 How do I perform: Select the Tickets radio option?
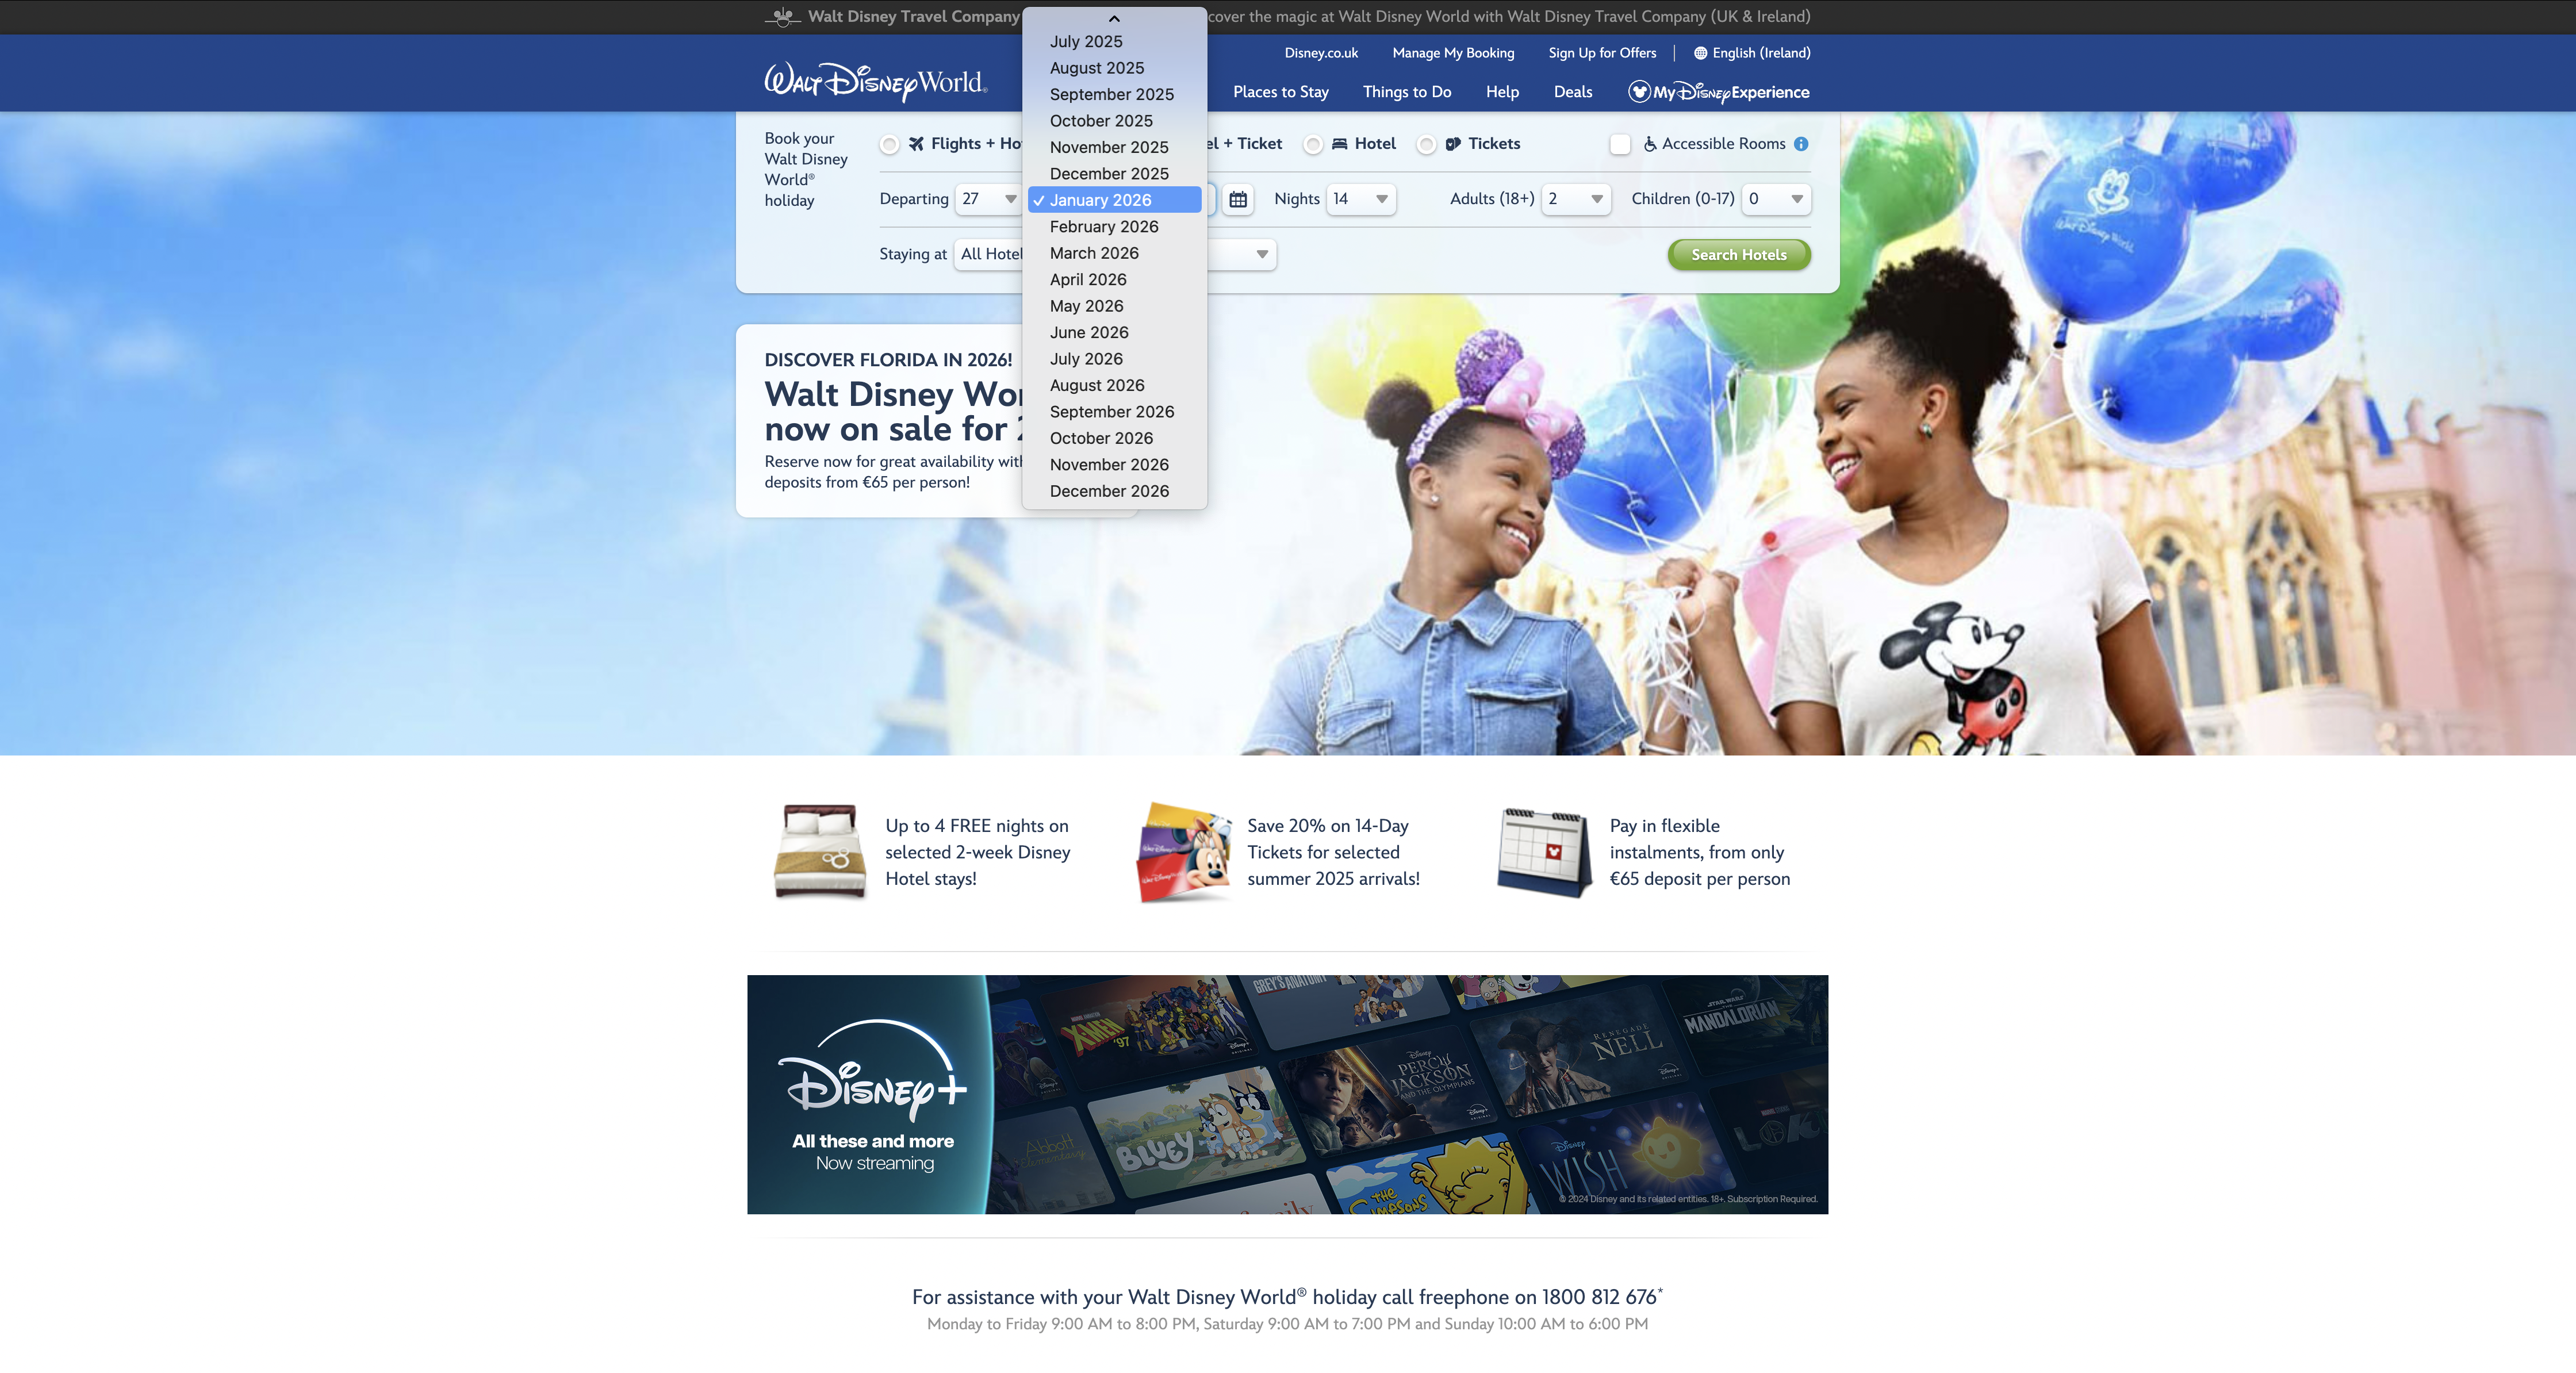(x=1426, y=145)
